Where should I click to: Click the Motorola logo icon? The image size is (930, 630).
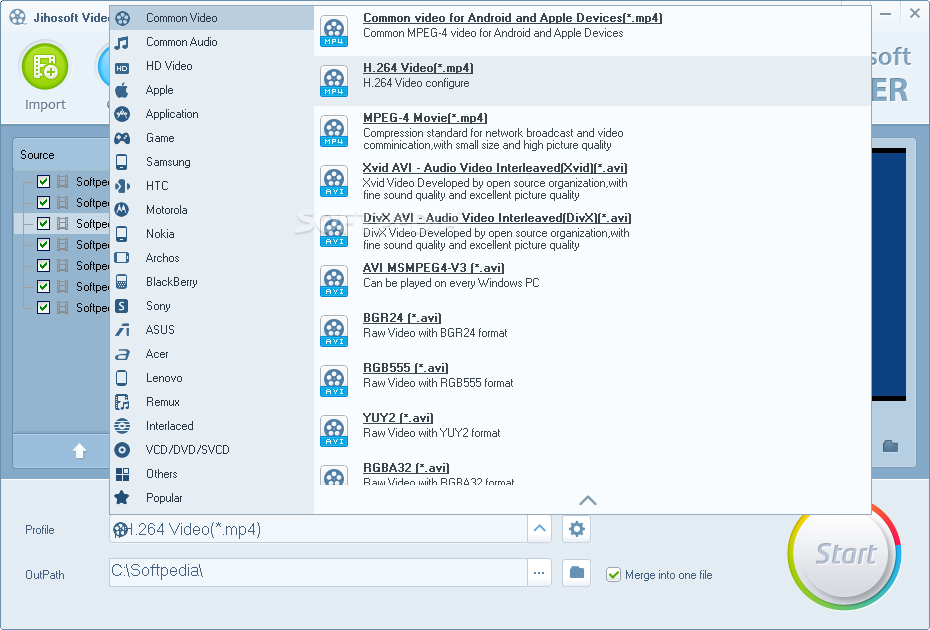[x=122, y=210]
